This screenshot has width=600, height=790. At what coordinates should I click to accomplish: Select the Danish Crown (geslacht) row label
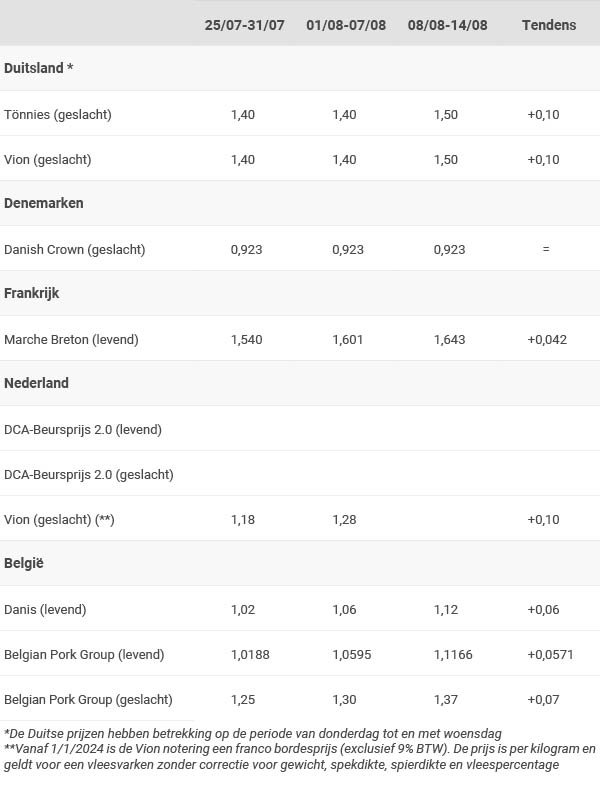coord(75,250)
